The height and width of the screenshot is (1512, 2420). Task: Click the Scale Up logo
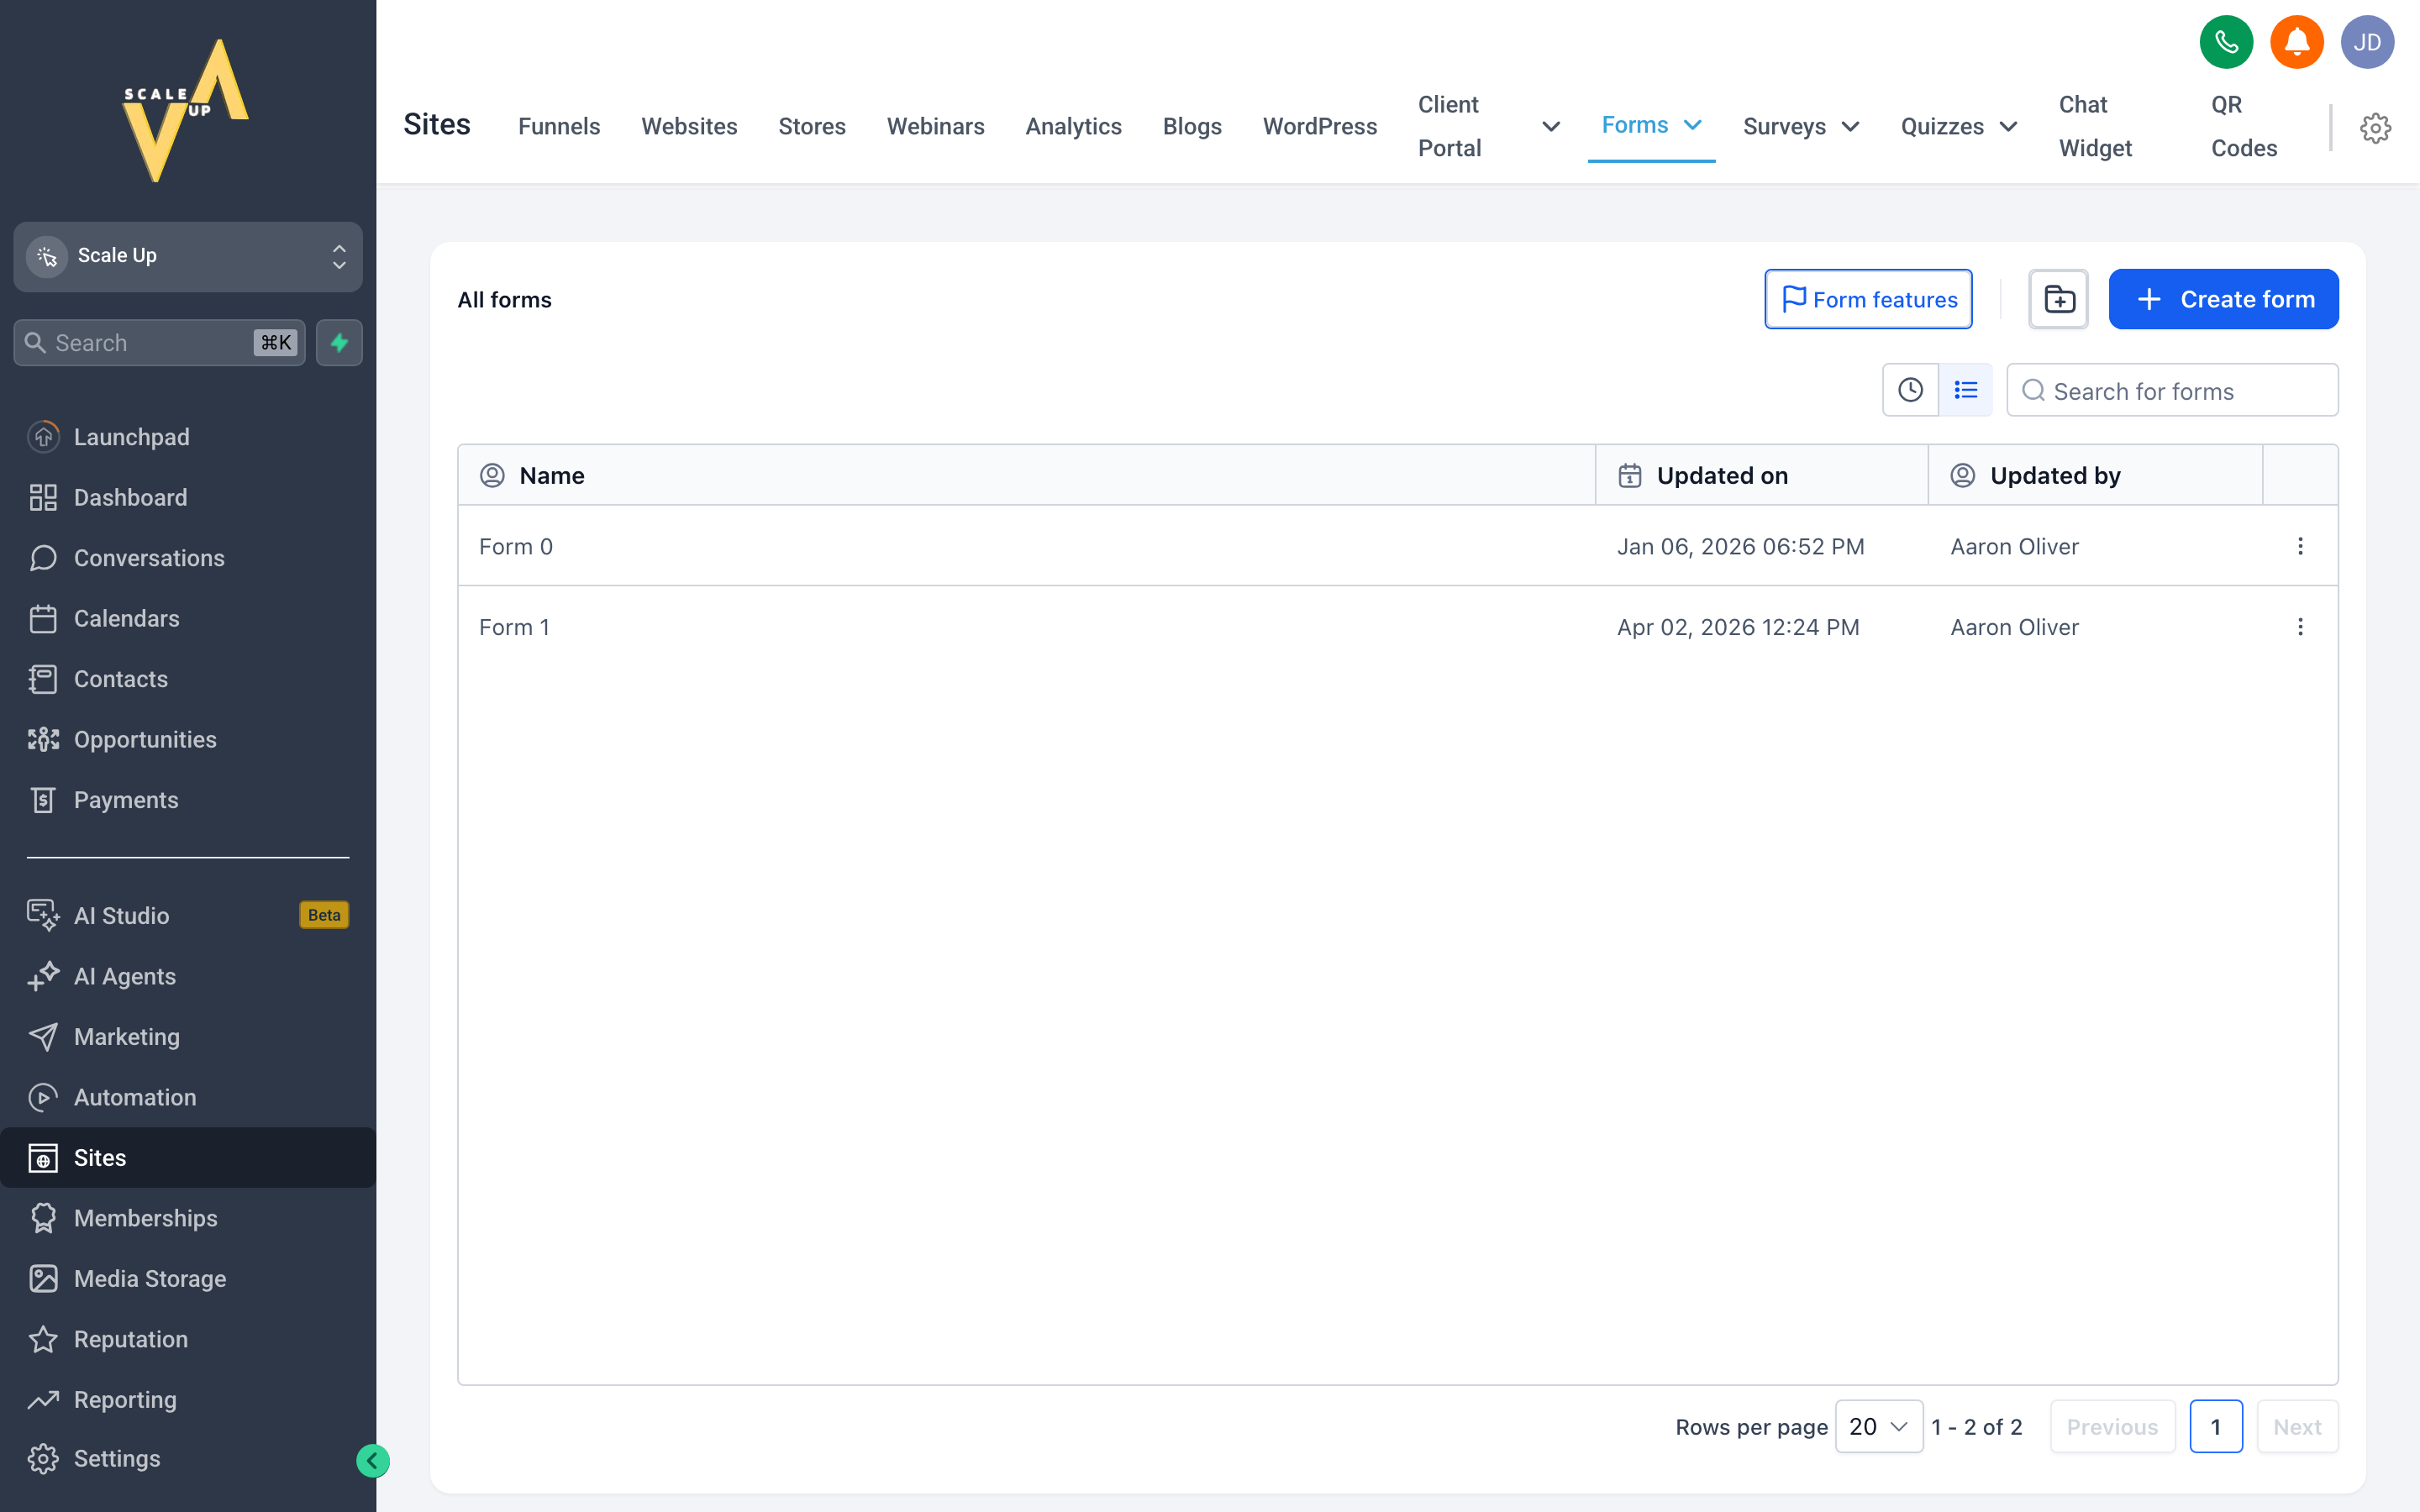[187, 111]
